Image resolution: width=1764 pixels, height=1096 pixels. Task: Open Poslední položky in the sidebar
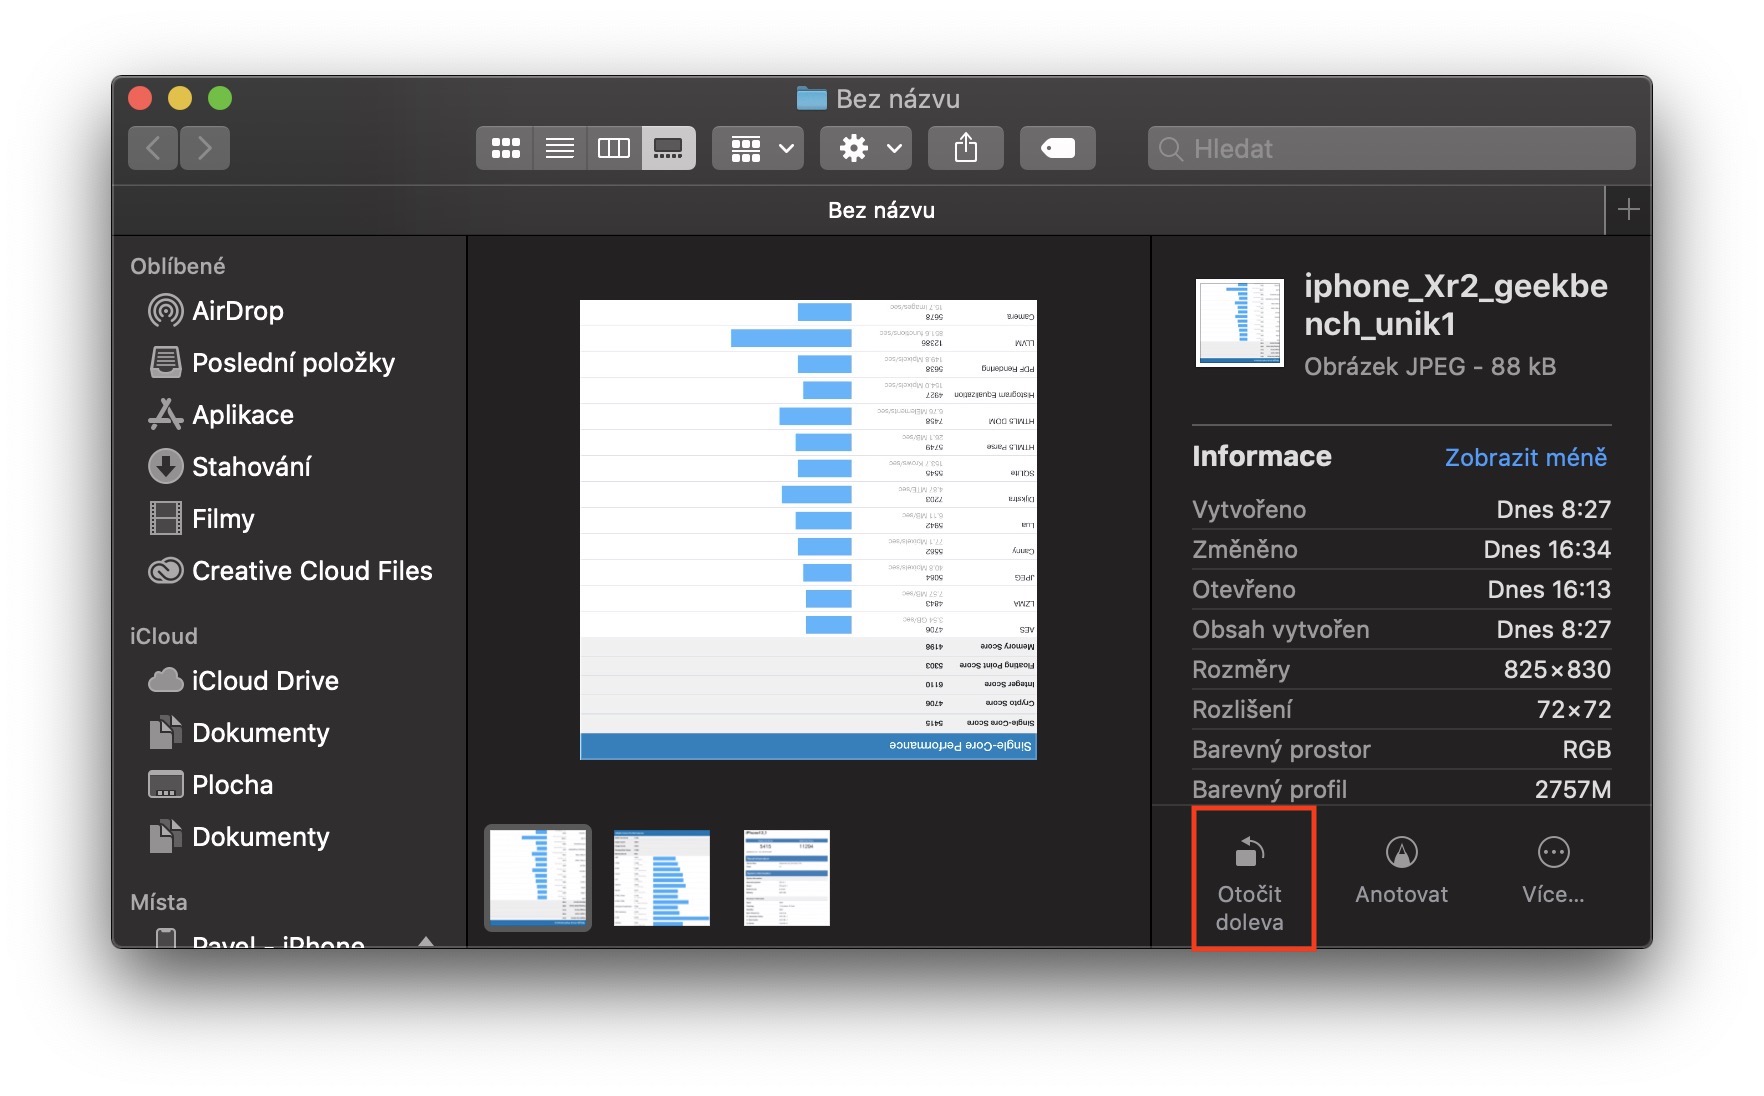271,363
